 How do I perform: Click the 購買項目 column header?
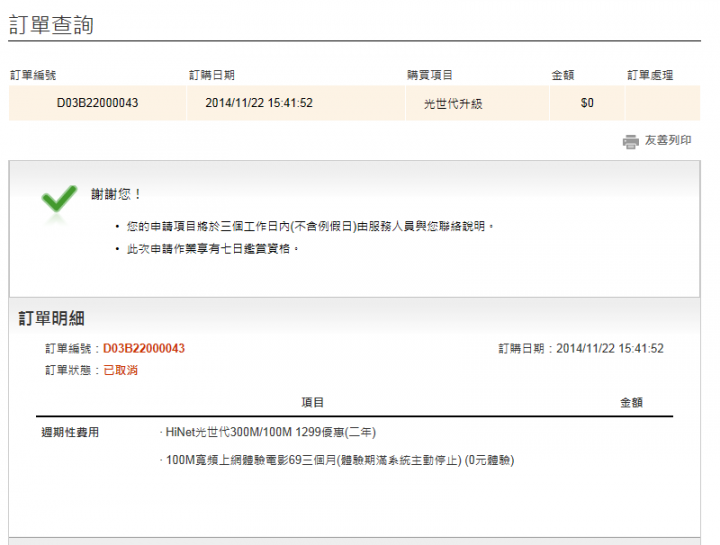click(x=430, y=75)
